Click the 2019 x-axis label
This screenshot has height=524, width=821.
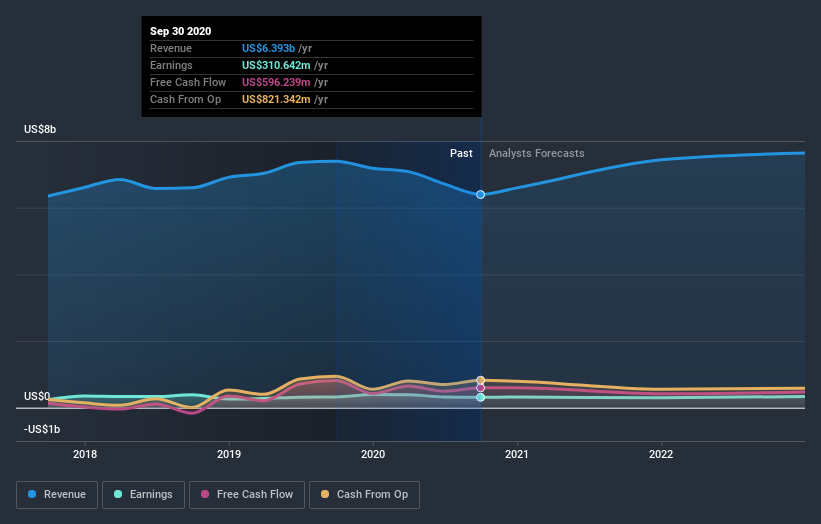[229, 454]
